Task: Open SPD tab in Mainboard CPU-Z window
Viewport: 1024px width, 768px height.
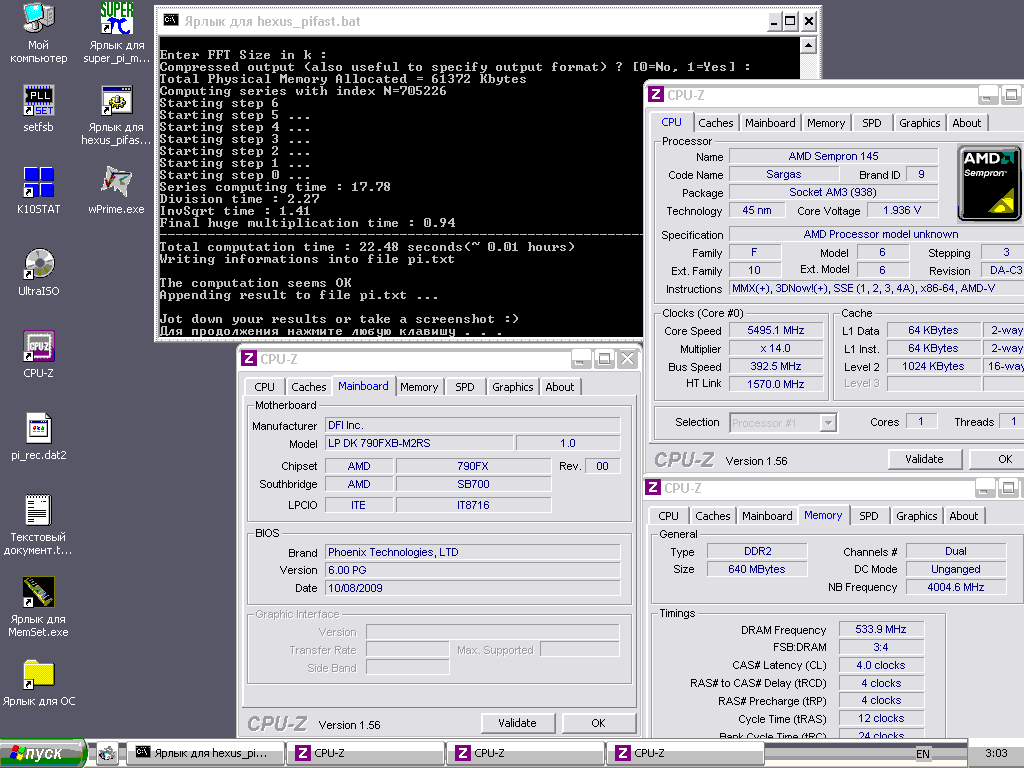Action: point(465,387)
